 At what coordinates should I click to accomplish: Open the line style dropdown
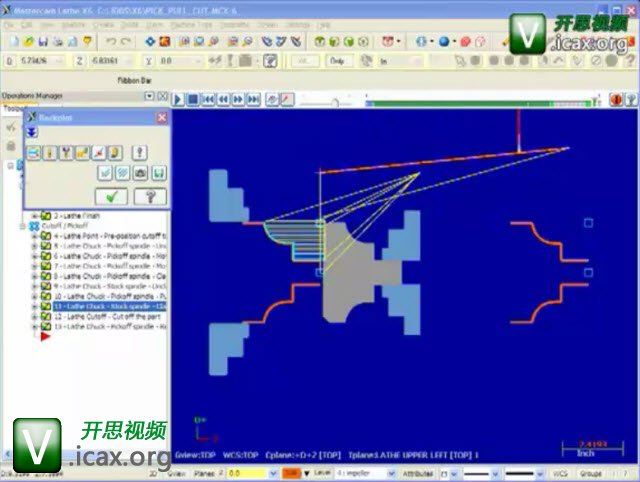point(495,473)
